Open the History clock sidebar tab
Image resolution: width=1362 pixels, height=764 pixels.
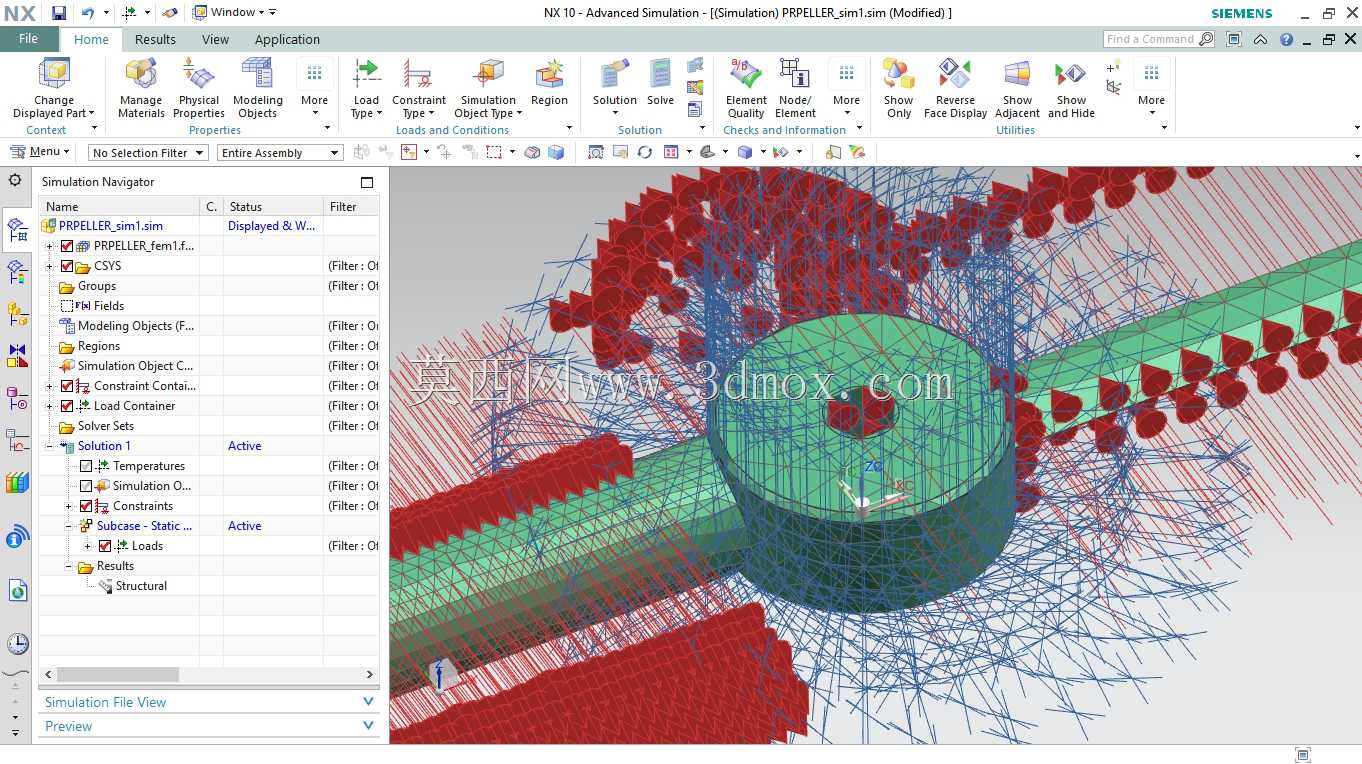tap(17, 644)
